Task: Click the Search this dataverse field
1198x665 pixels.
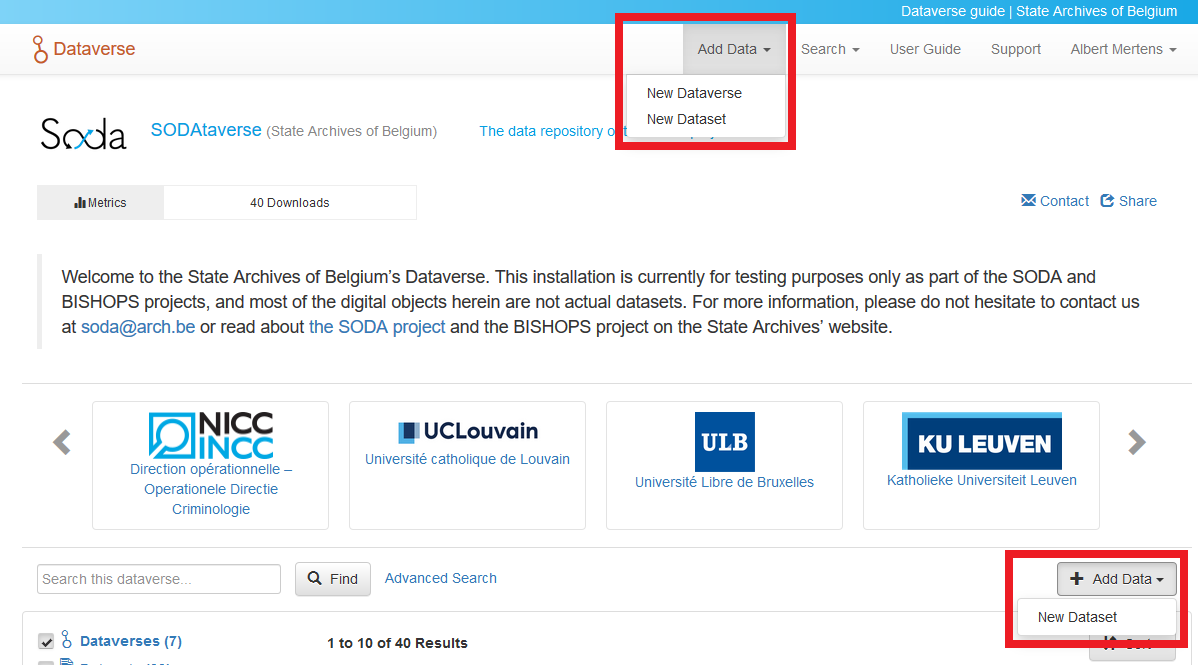Action: 159,579
